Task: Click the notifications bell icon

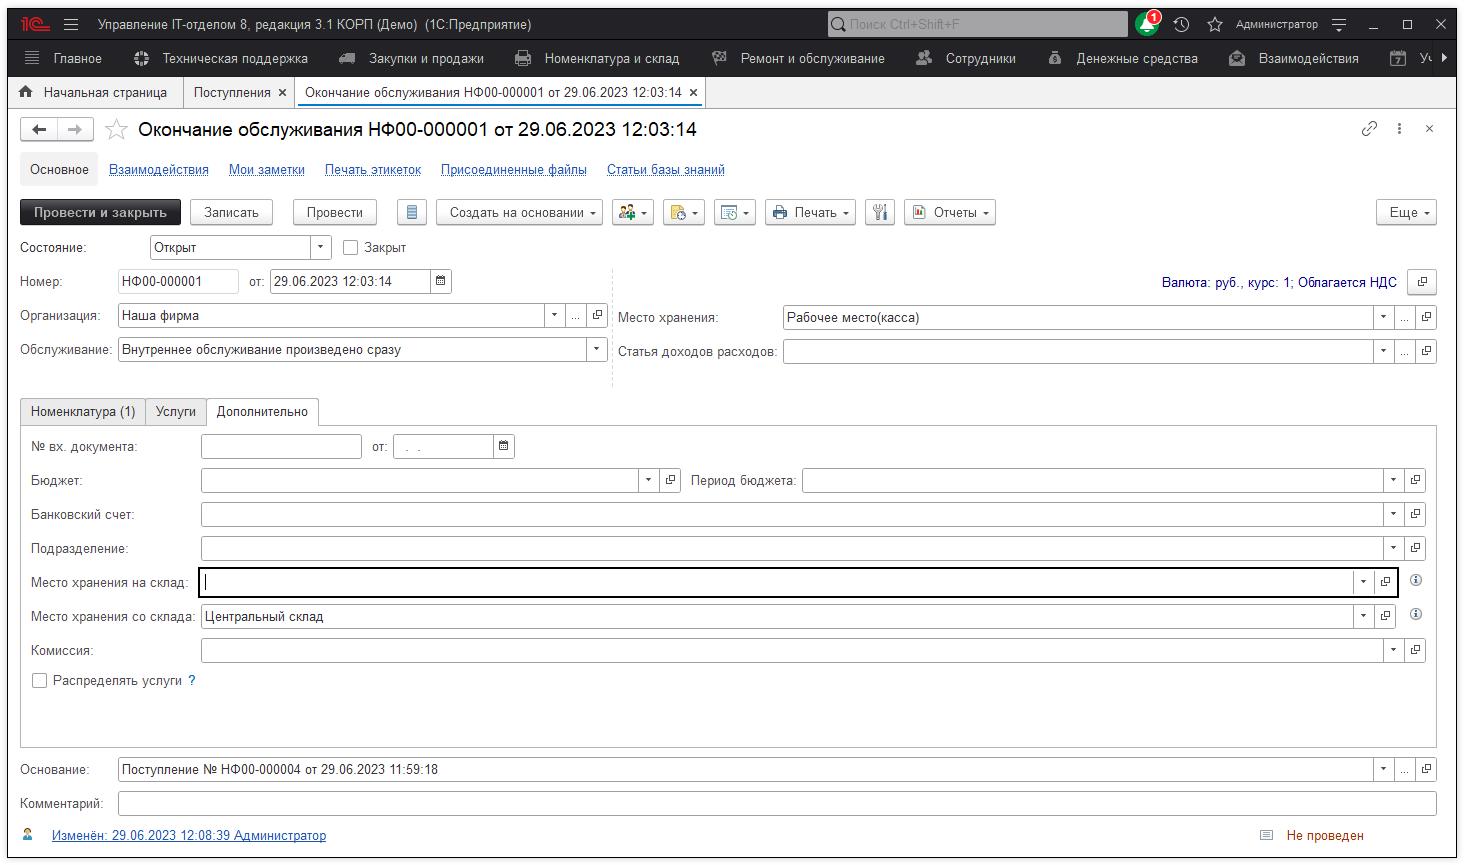Action: pyautogui.click(x=1146, y=24)
